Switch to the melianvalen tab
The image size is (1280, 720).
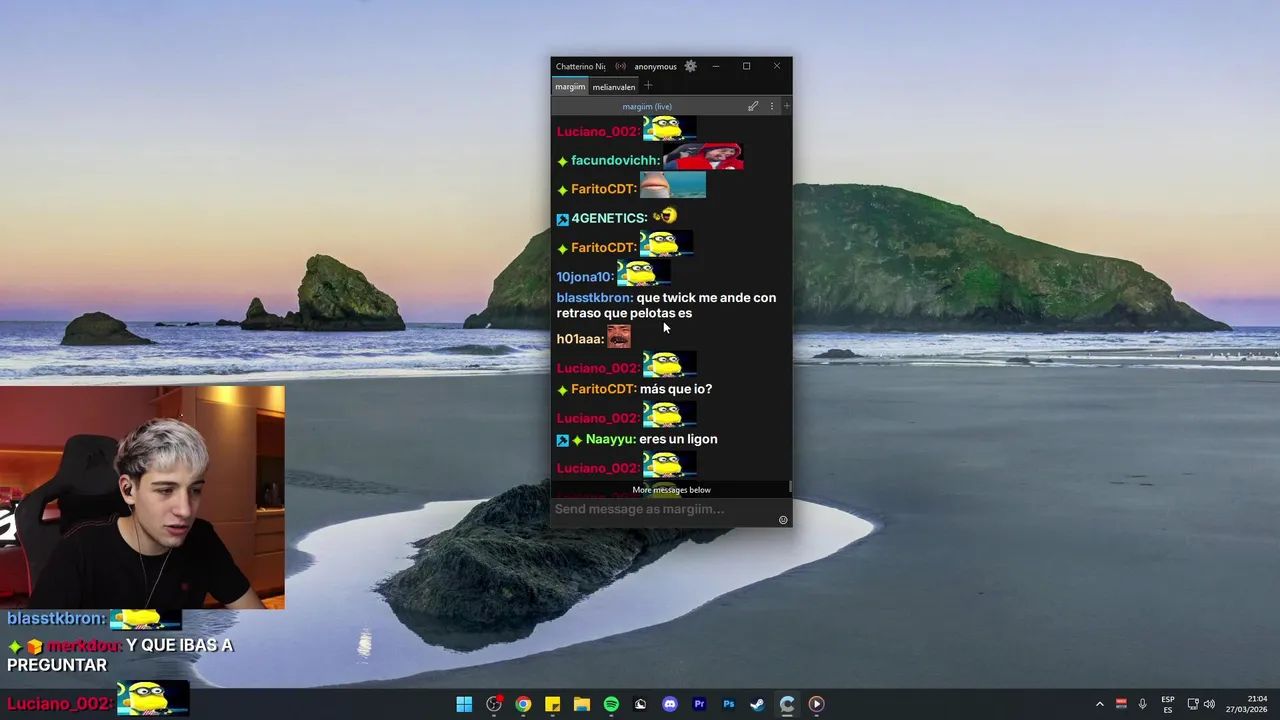point(613,87)
